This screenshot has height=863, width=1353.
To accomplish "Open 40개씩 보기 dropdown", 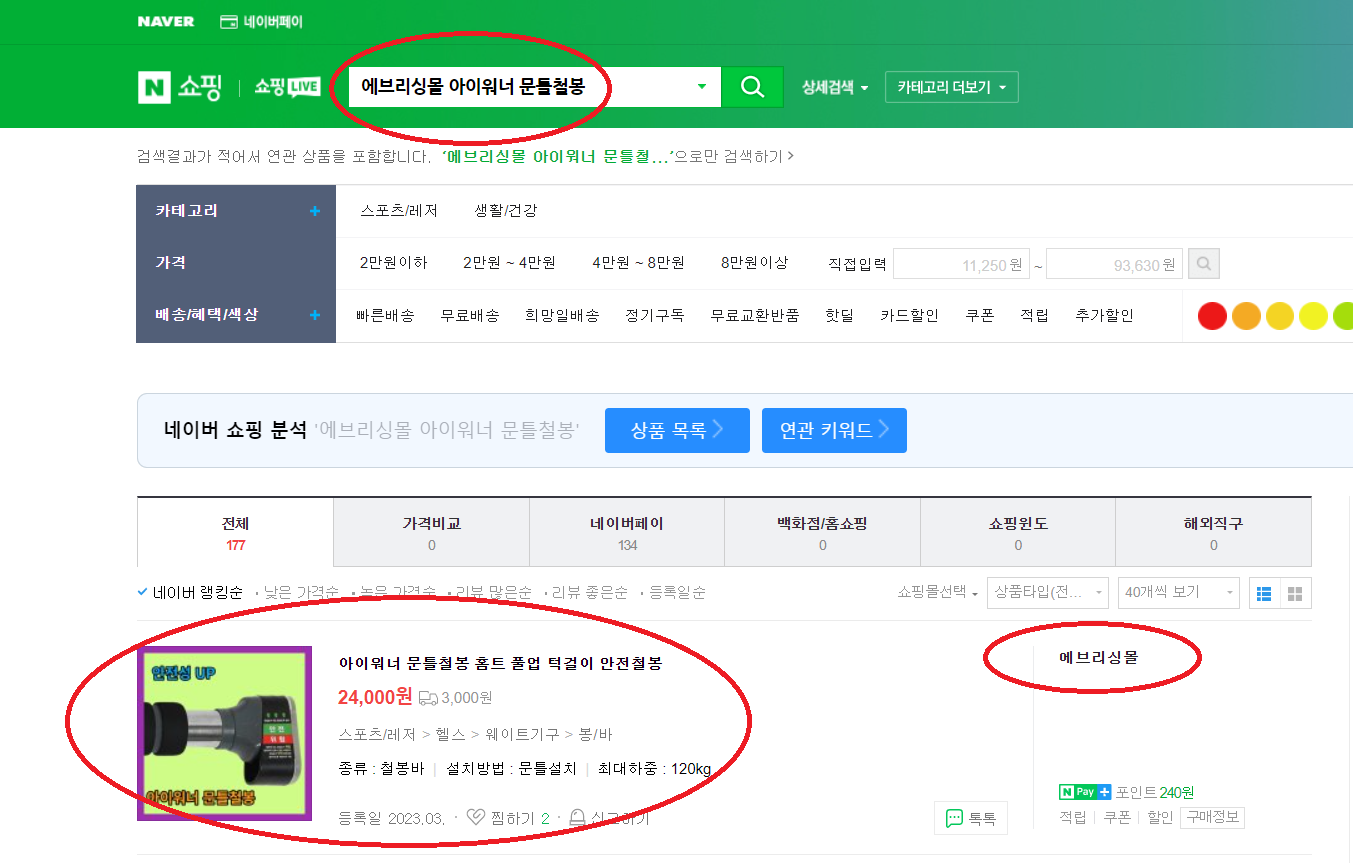I will coord(1178,593).
